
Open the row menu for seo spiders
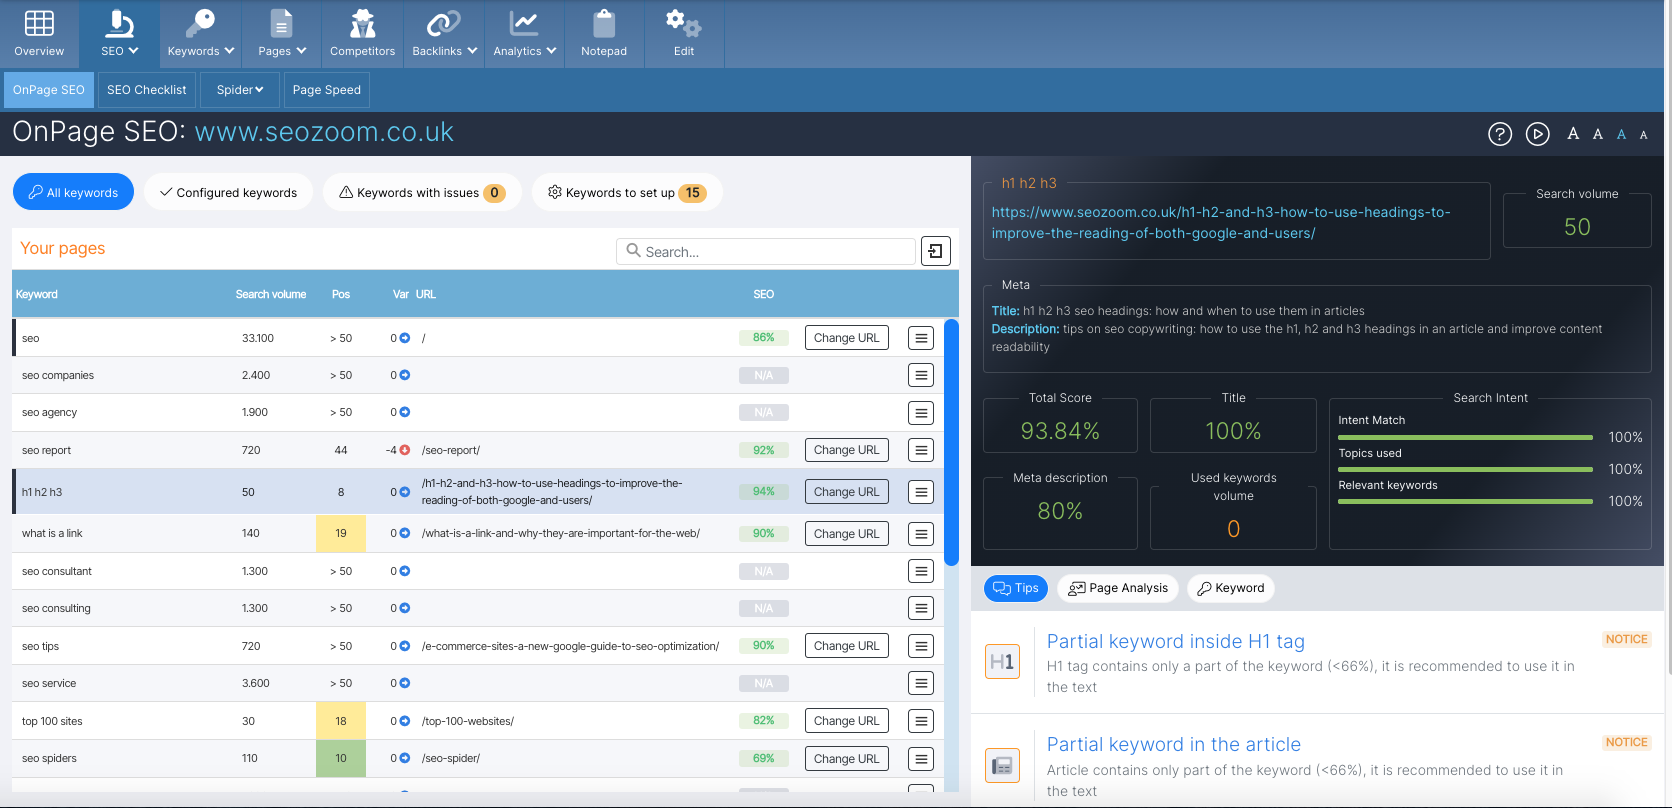point(921,759)
